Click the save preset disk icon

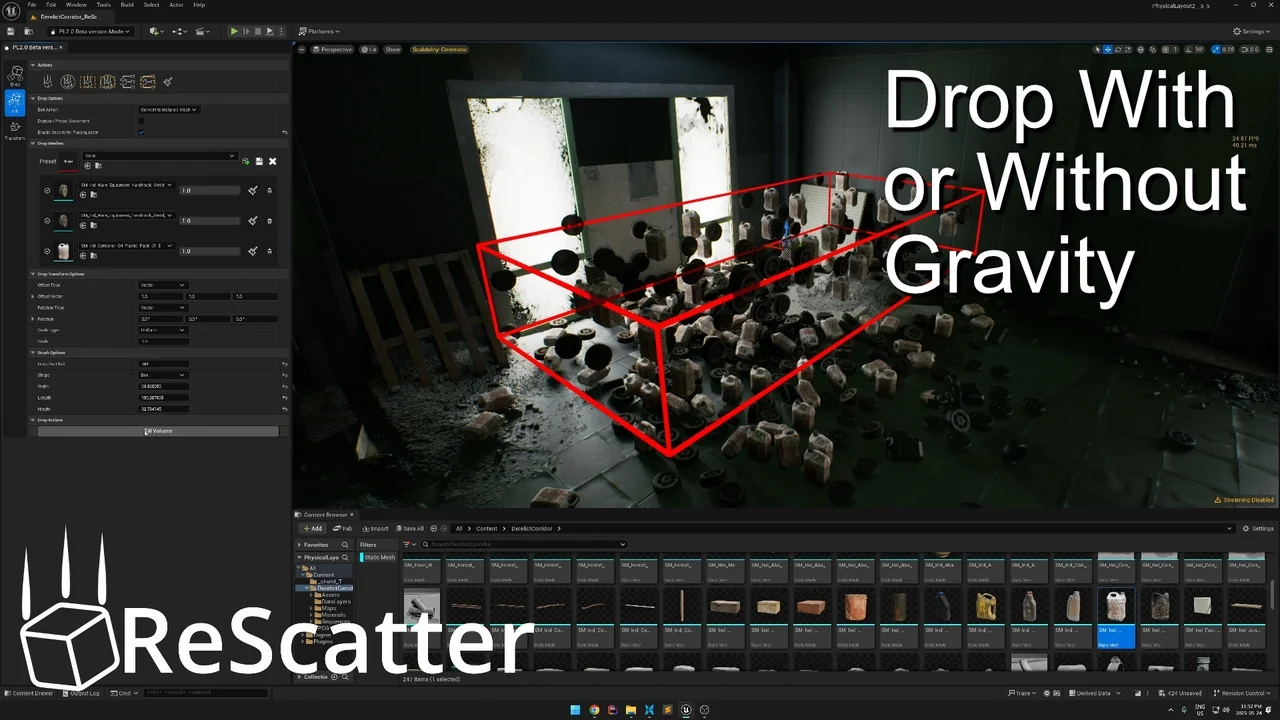point(260,161)
